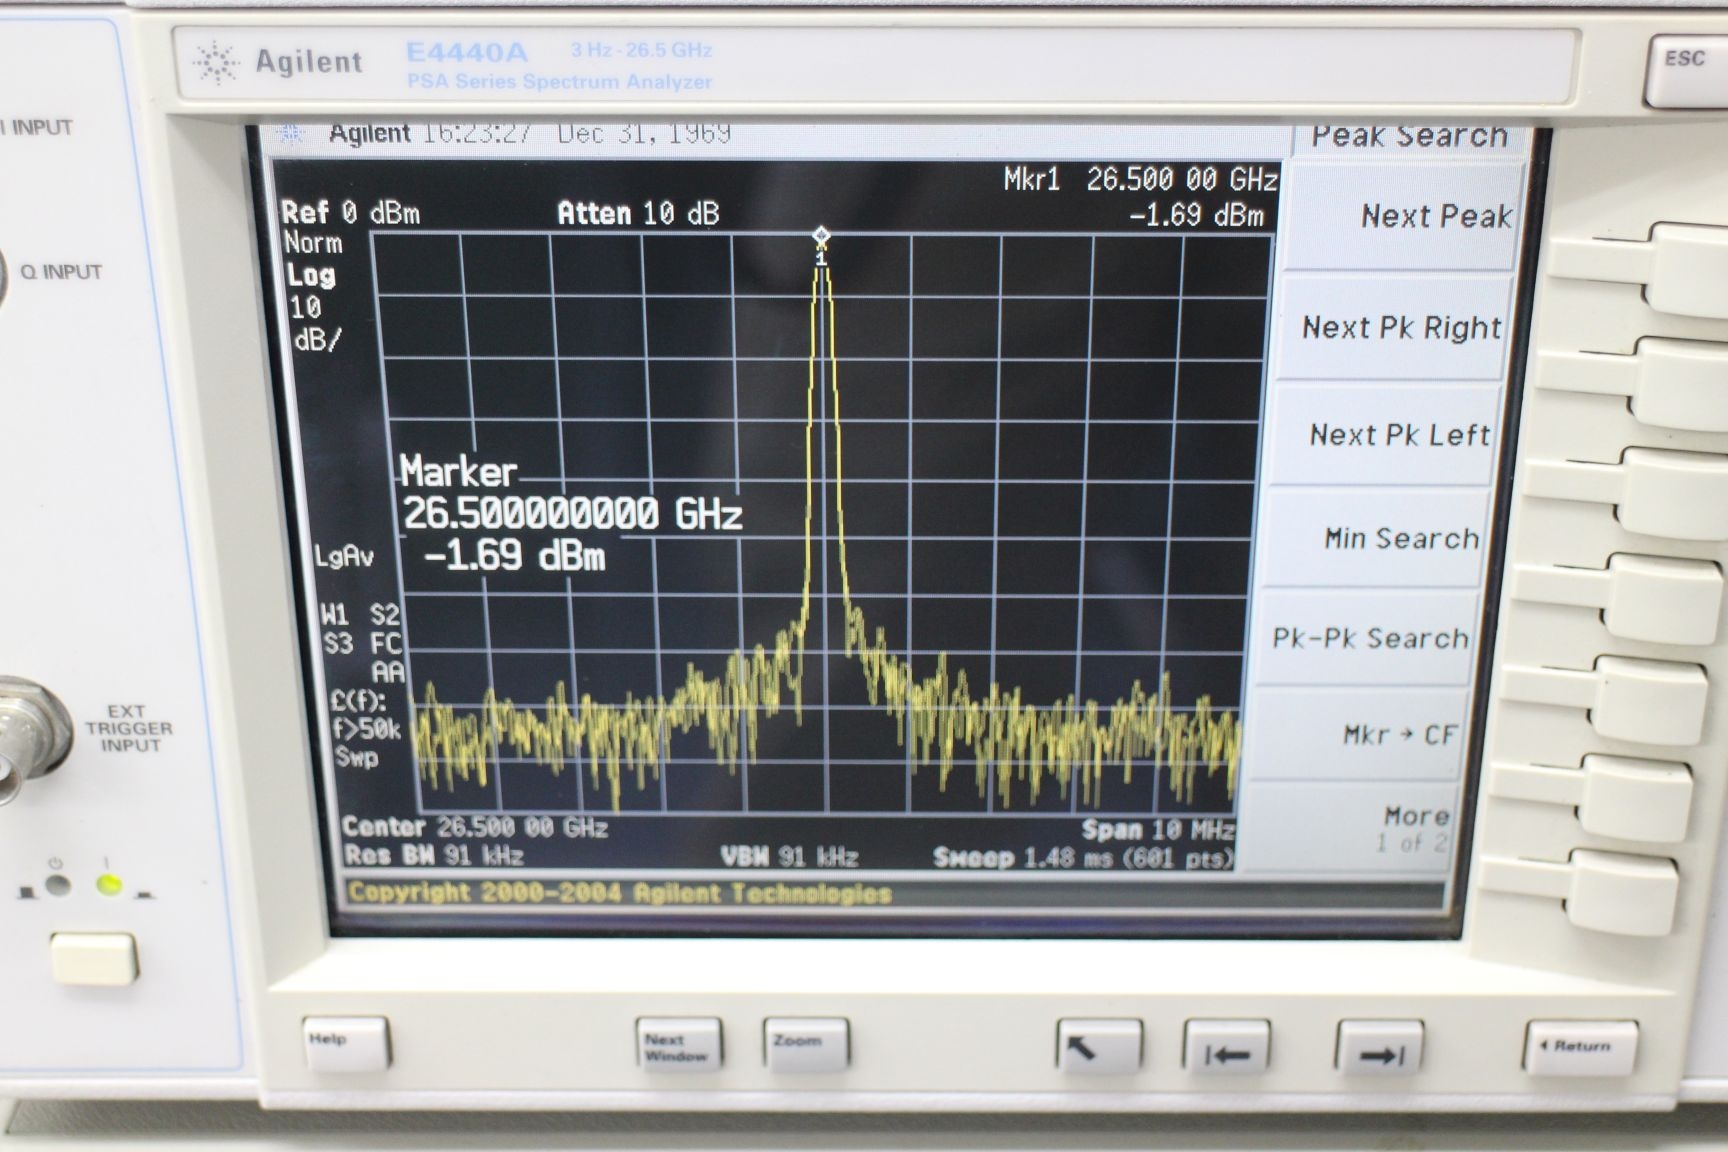Click the standby LED indicator
The width and height of the screenshot is (1728, 1152).
[58, 885]
